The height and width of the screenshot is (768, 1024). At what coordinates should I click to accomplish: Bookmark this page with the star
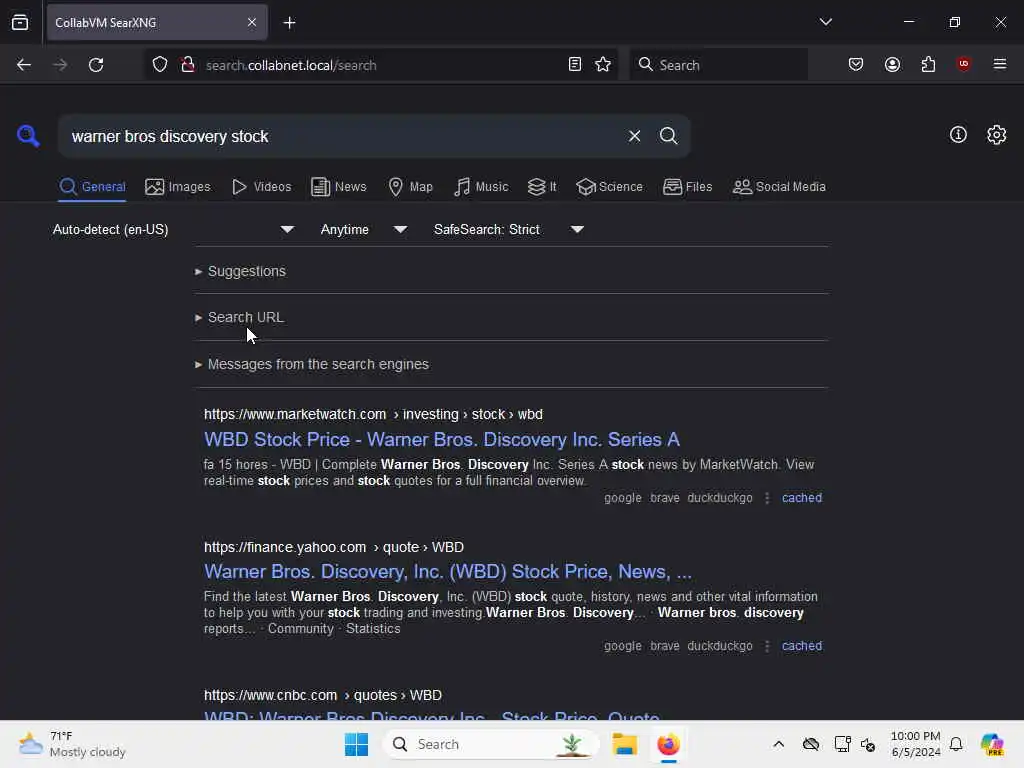click(603, 64)
